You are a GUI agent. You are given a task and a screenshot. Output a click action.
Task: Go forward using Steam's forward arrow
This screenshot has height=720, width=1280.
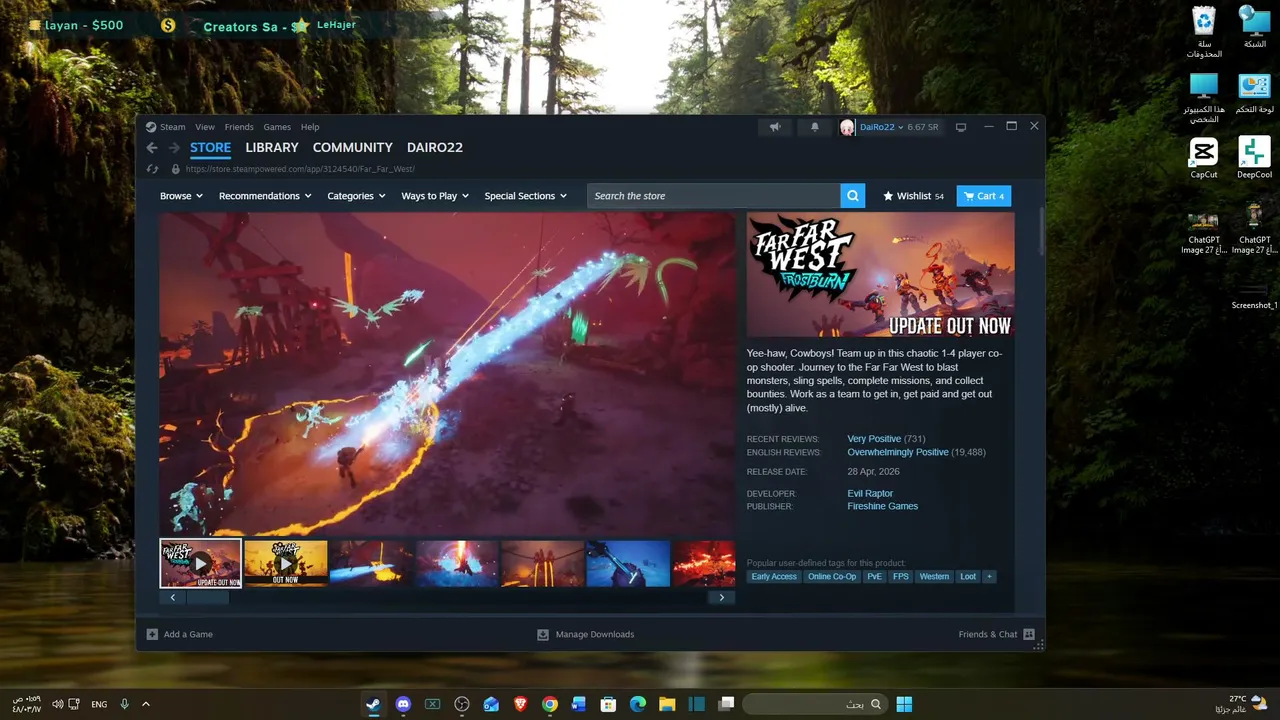tap(174, 148)
